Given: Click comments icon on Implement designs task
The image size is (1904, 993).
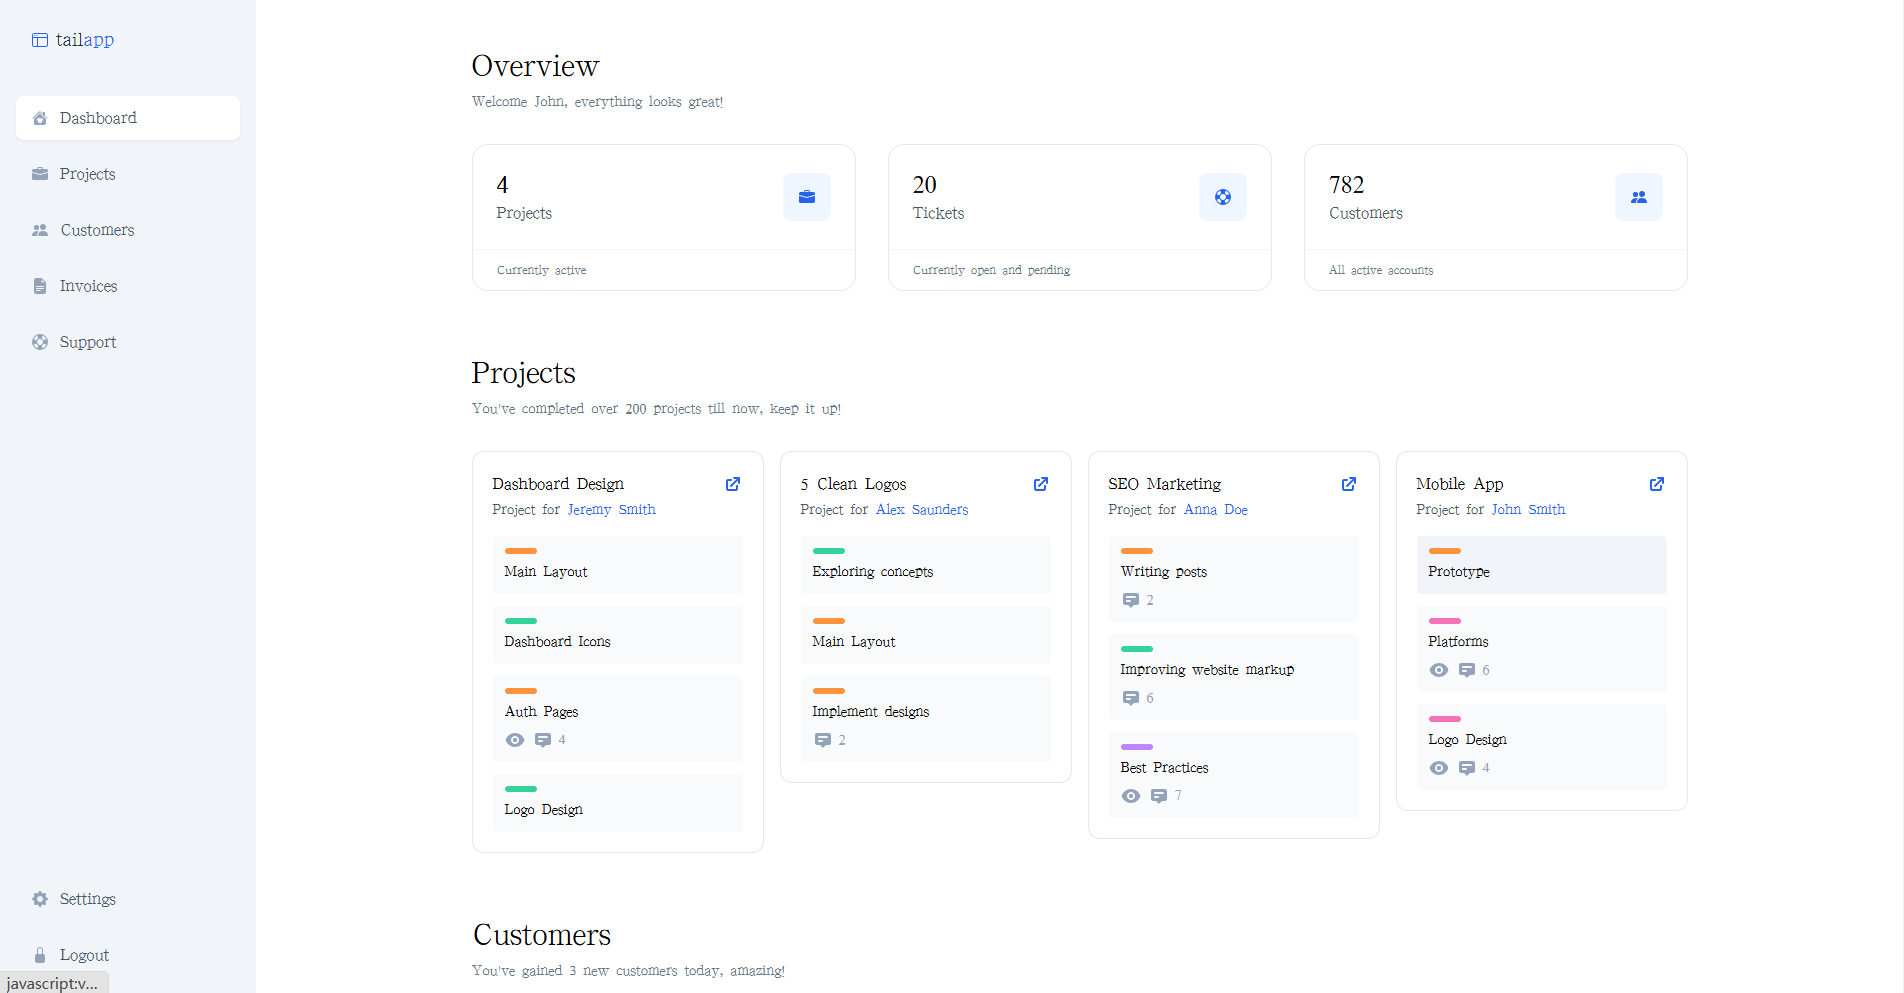Looking at the screenshot, I should tap(823, 740).
